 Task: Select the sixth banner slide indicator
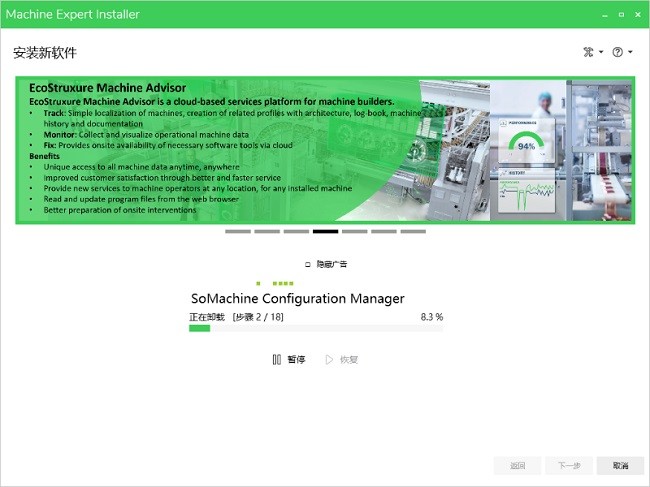point(384,231)
